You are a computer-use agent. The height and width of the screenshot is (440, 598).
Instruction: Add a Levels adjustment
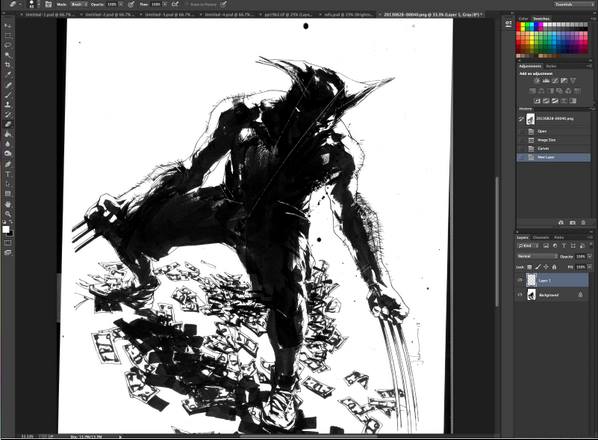pyautogui.click(x=546, y=81)
